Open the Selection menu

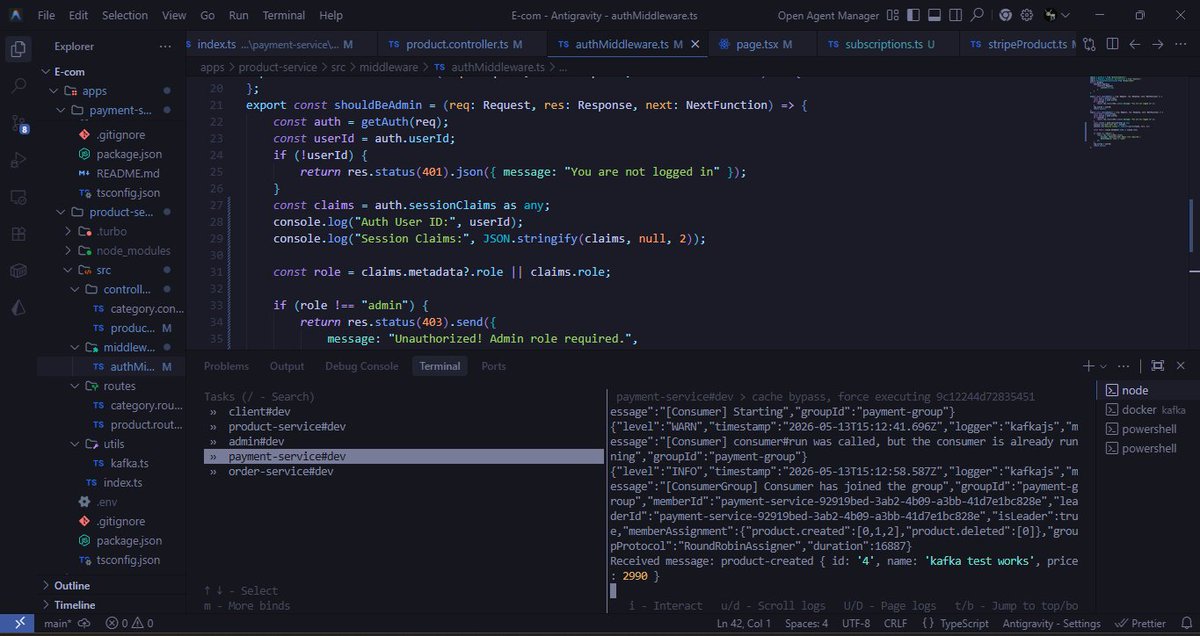(124, 15)
